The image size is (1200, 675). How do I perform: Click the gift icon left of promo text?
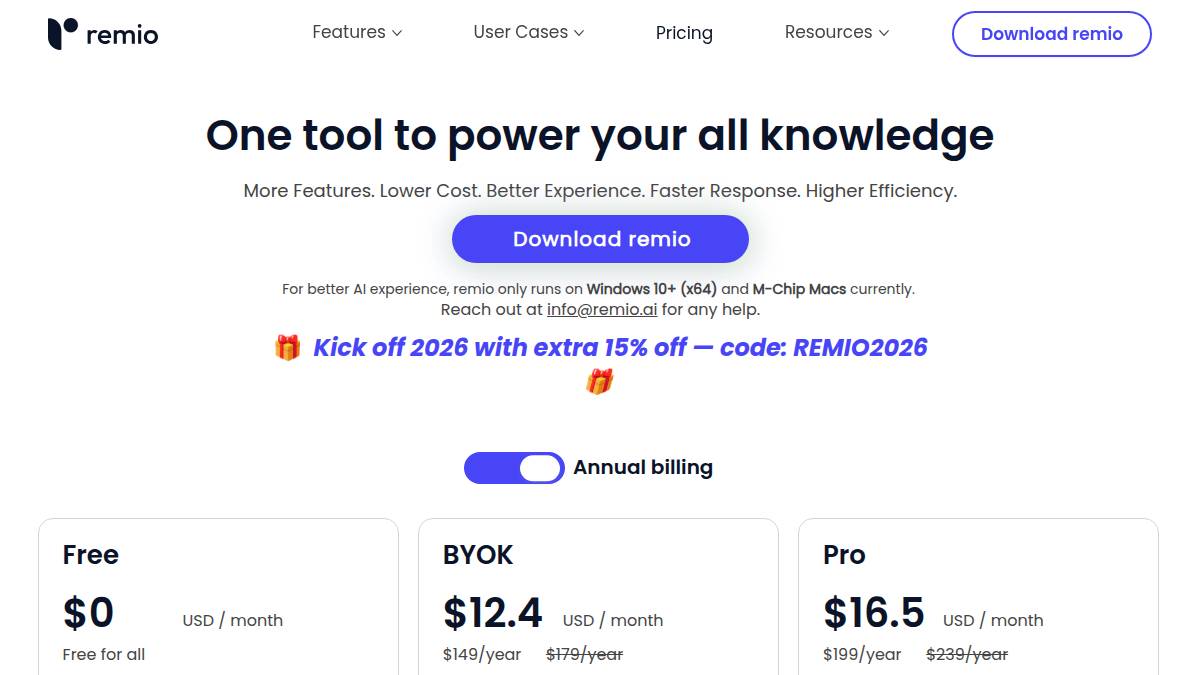[287, 348]
